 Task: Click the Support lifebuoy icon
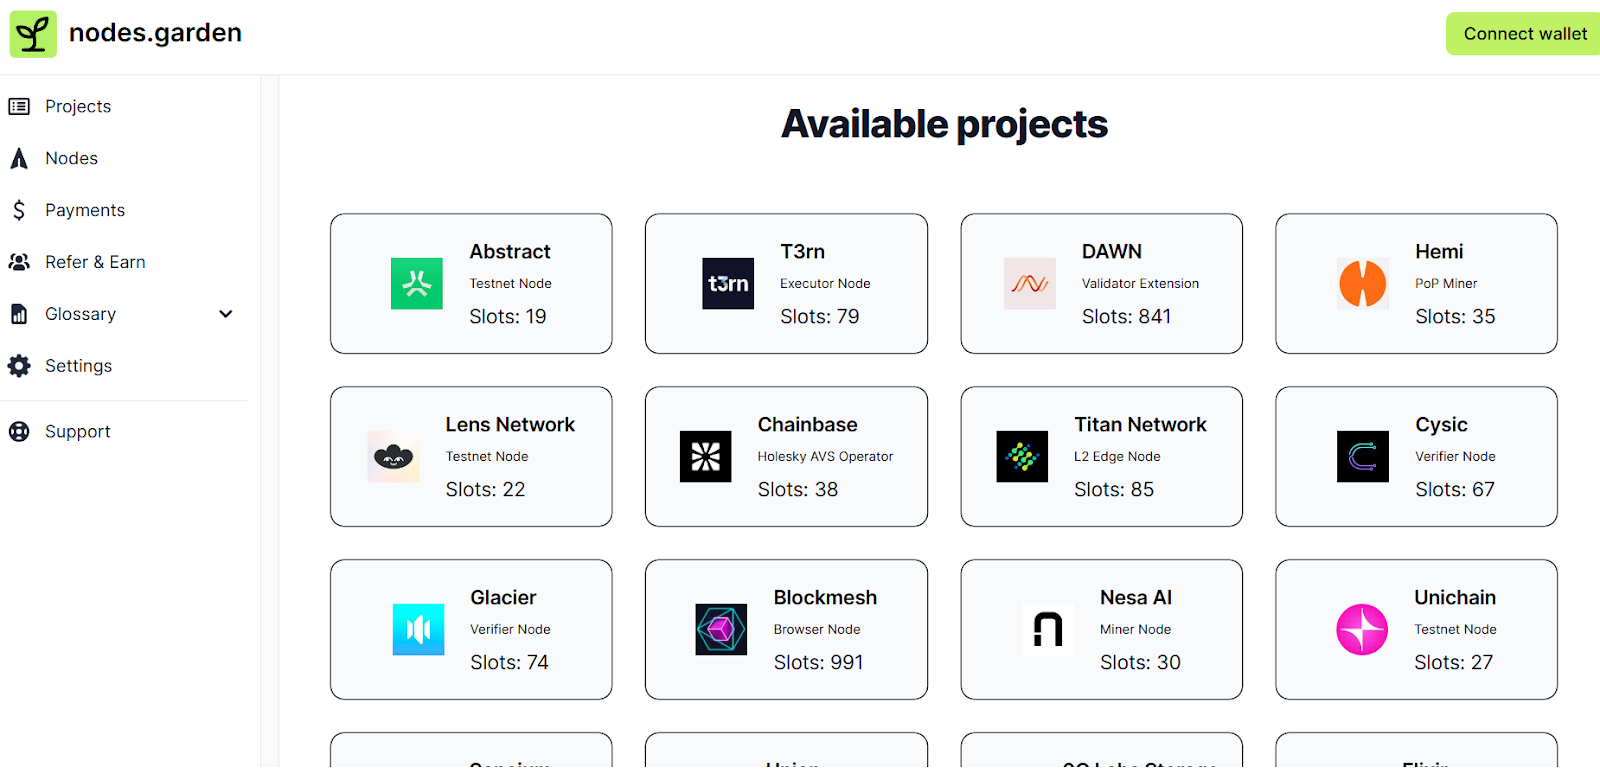[19, 432]
